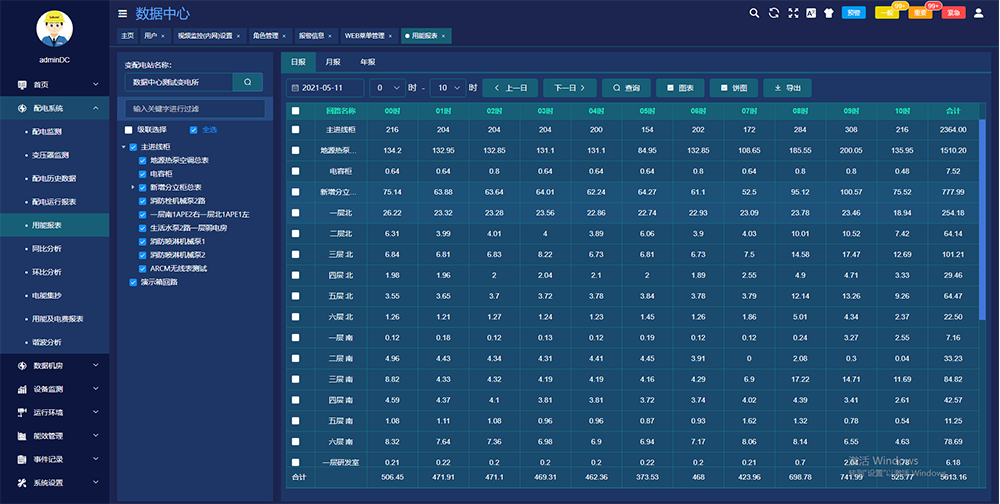Open the start hour dropdown showing 0
The image size is (1000, 504).
pos(387,87)
